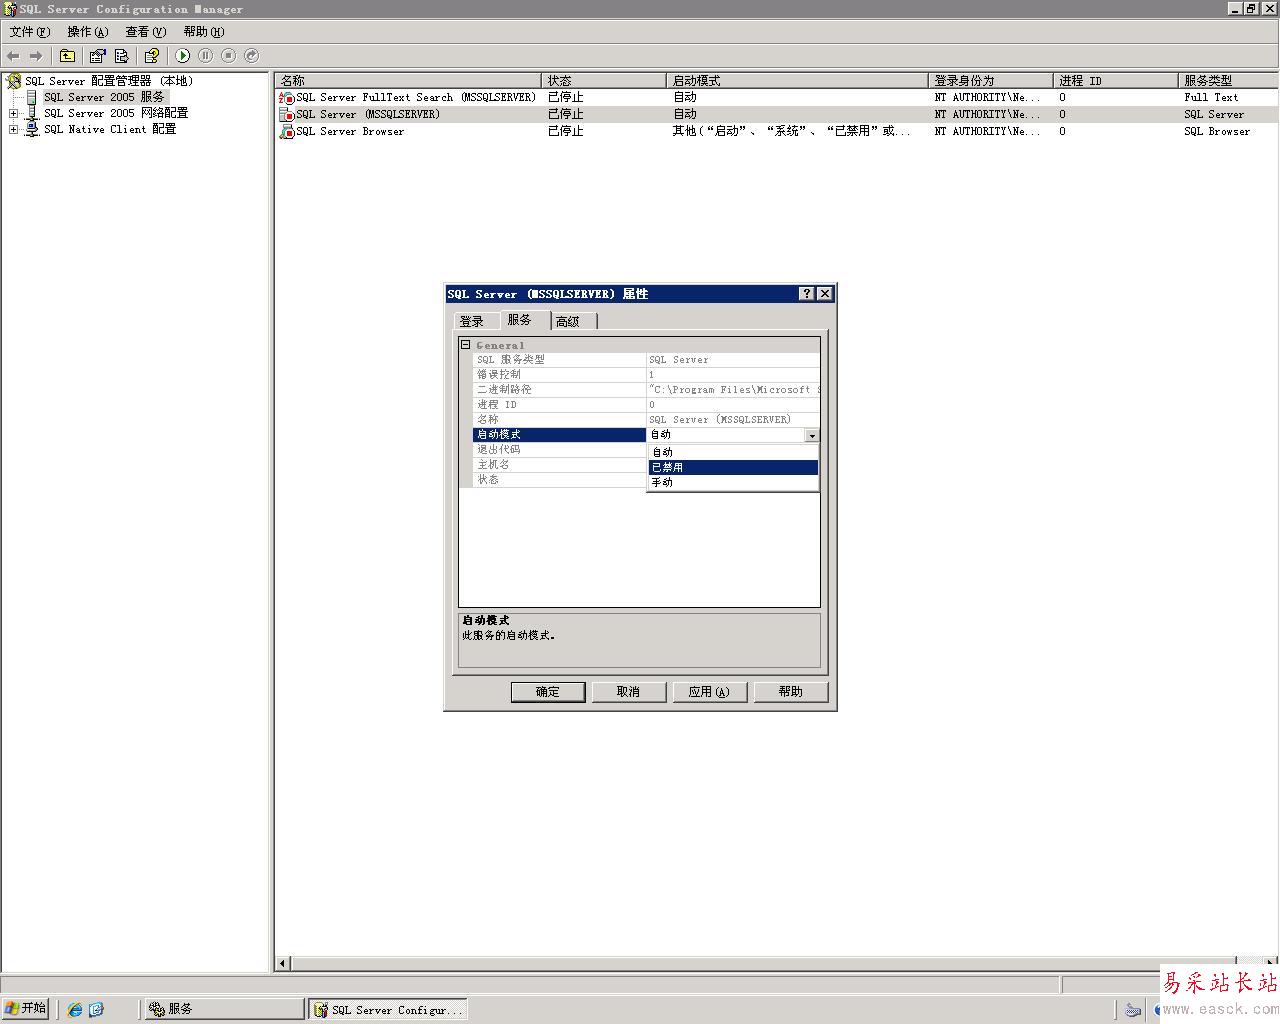Click the SQL Server Browser service icon
Image resolution: width=1280 pixels, height=1024 pixels.
287,131
